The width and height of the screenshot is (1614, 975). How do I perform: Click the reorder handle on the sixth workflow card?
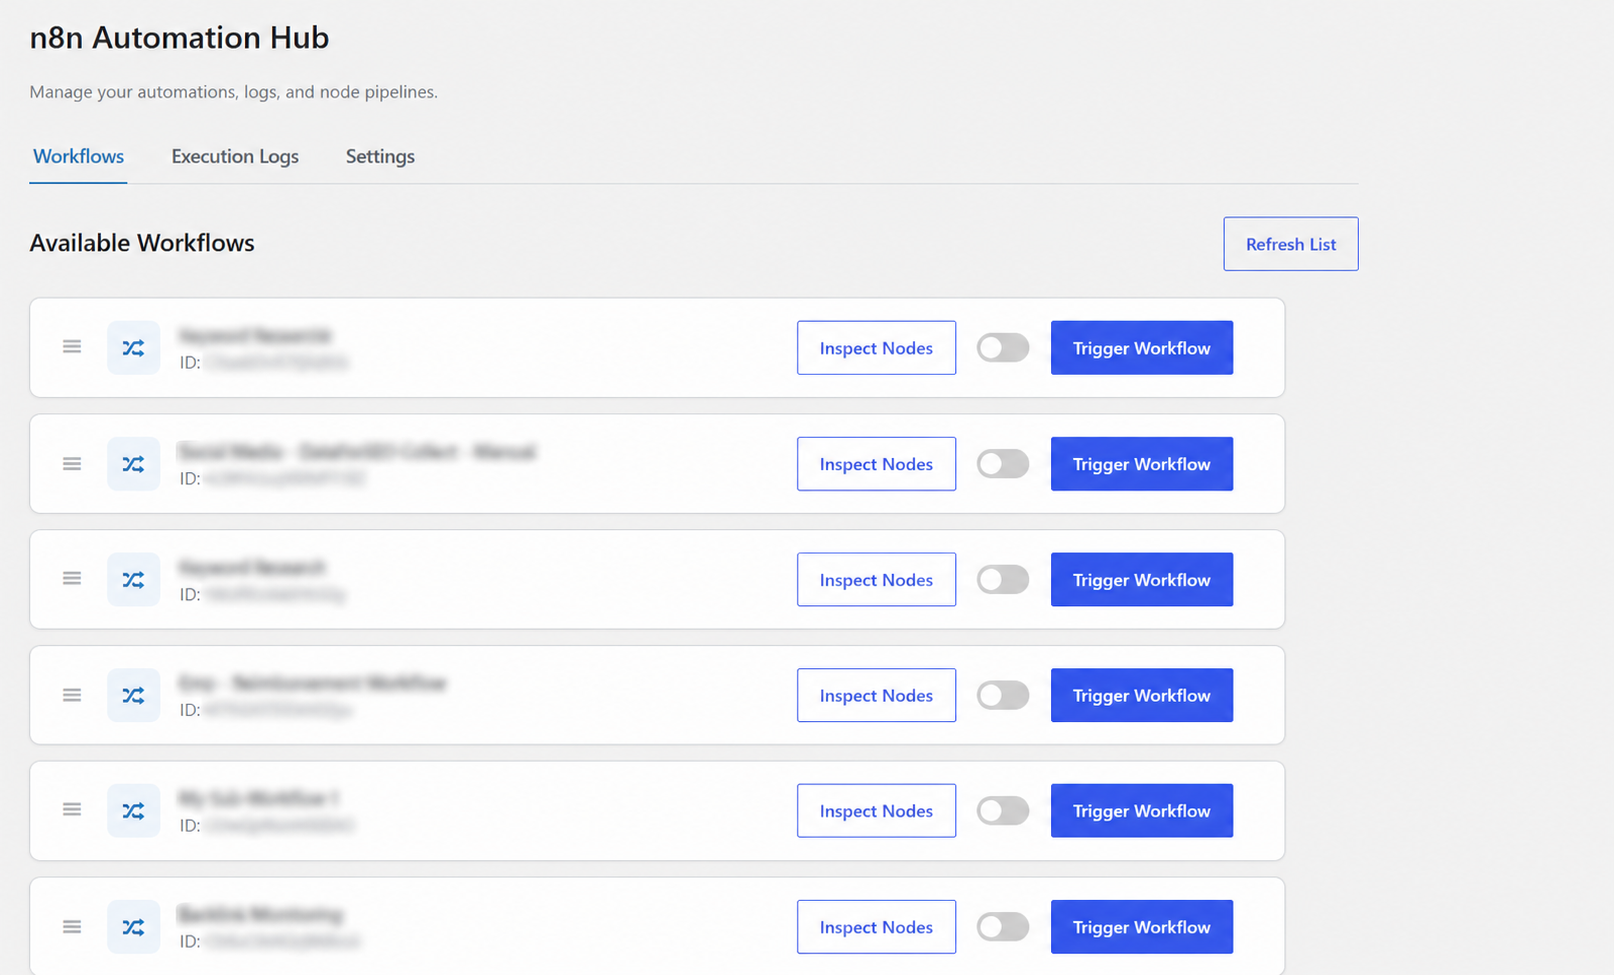(x=72, y=927)
